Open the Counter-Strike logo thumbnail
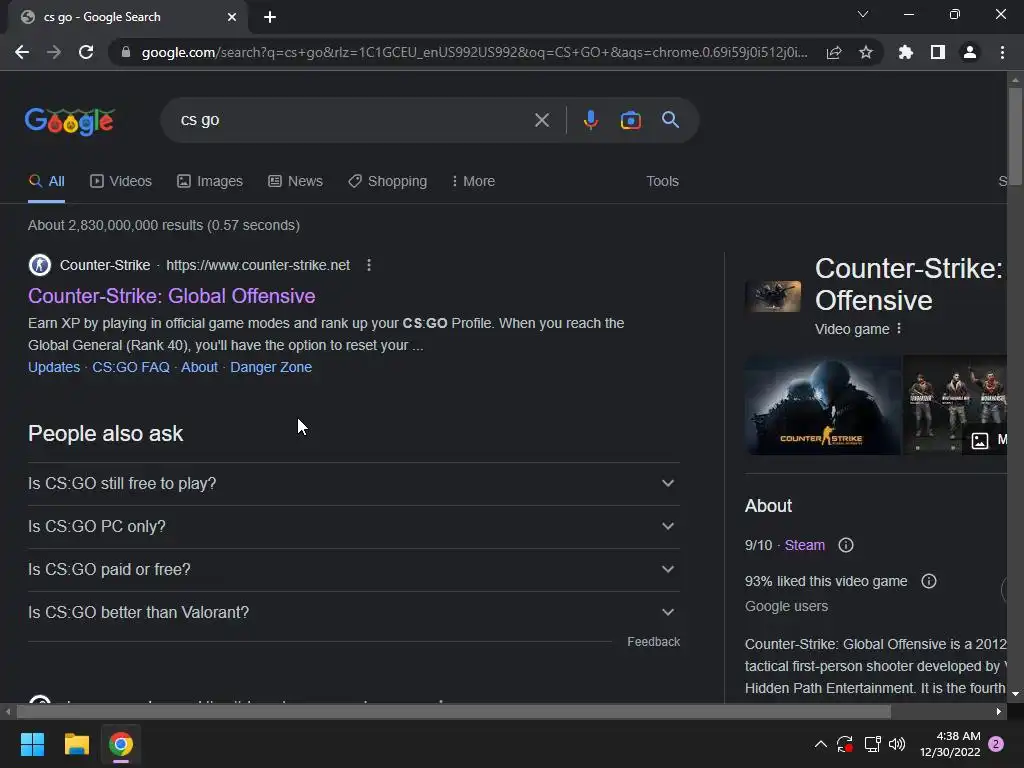 point(823,405)
